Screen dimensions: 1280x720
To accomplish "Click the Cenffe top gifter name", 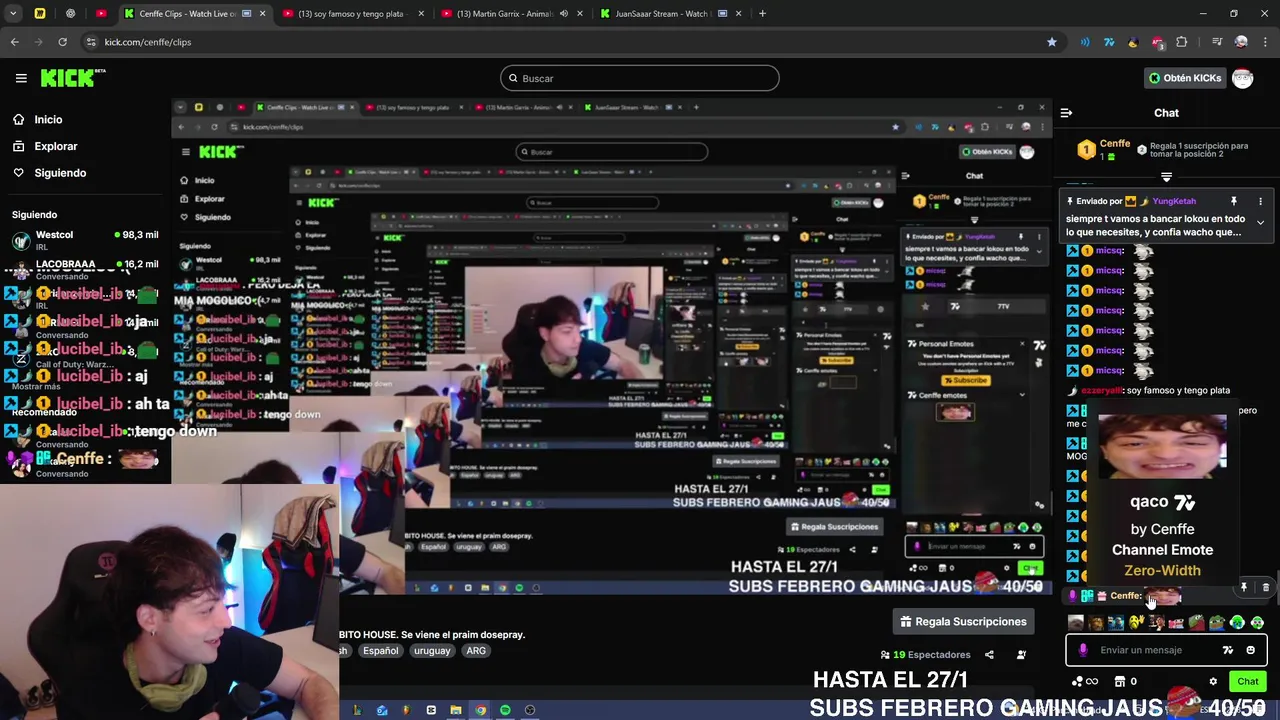I will [x=1114, y=144].
